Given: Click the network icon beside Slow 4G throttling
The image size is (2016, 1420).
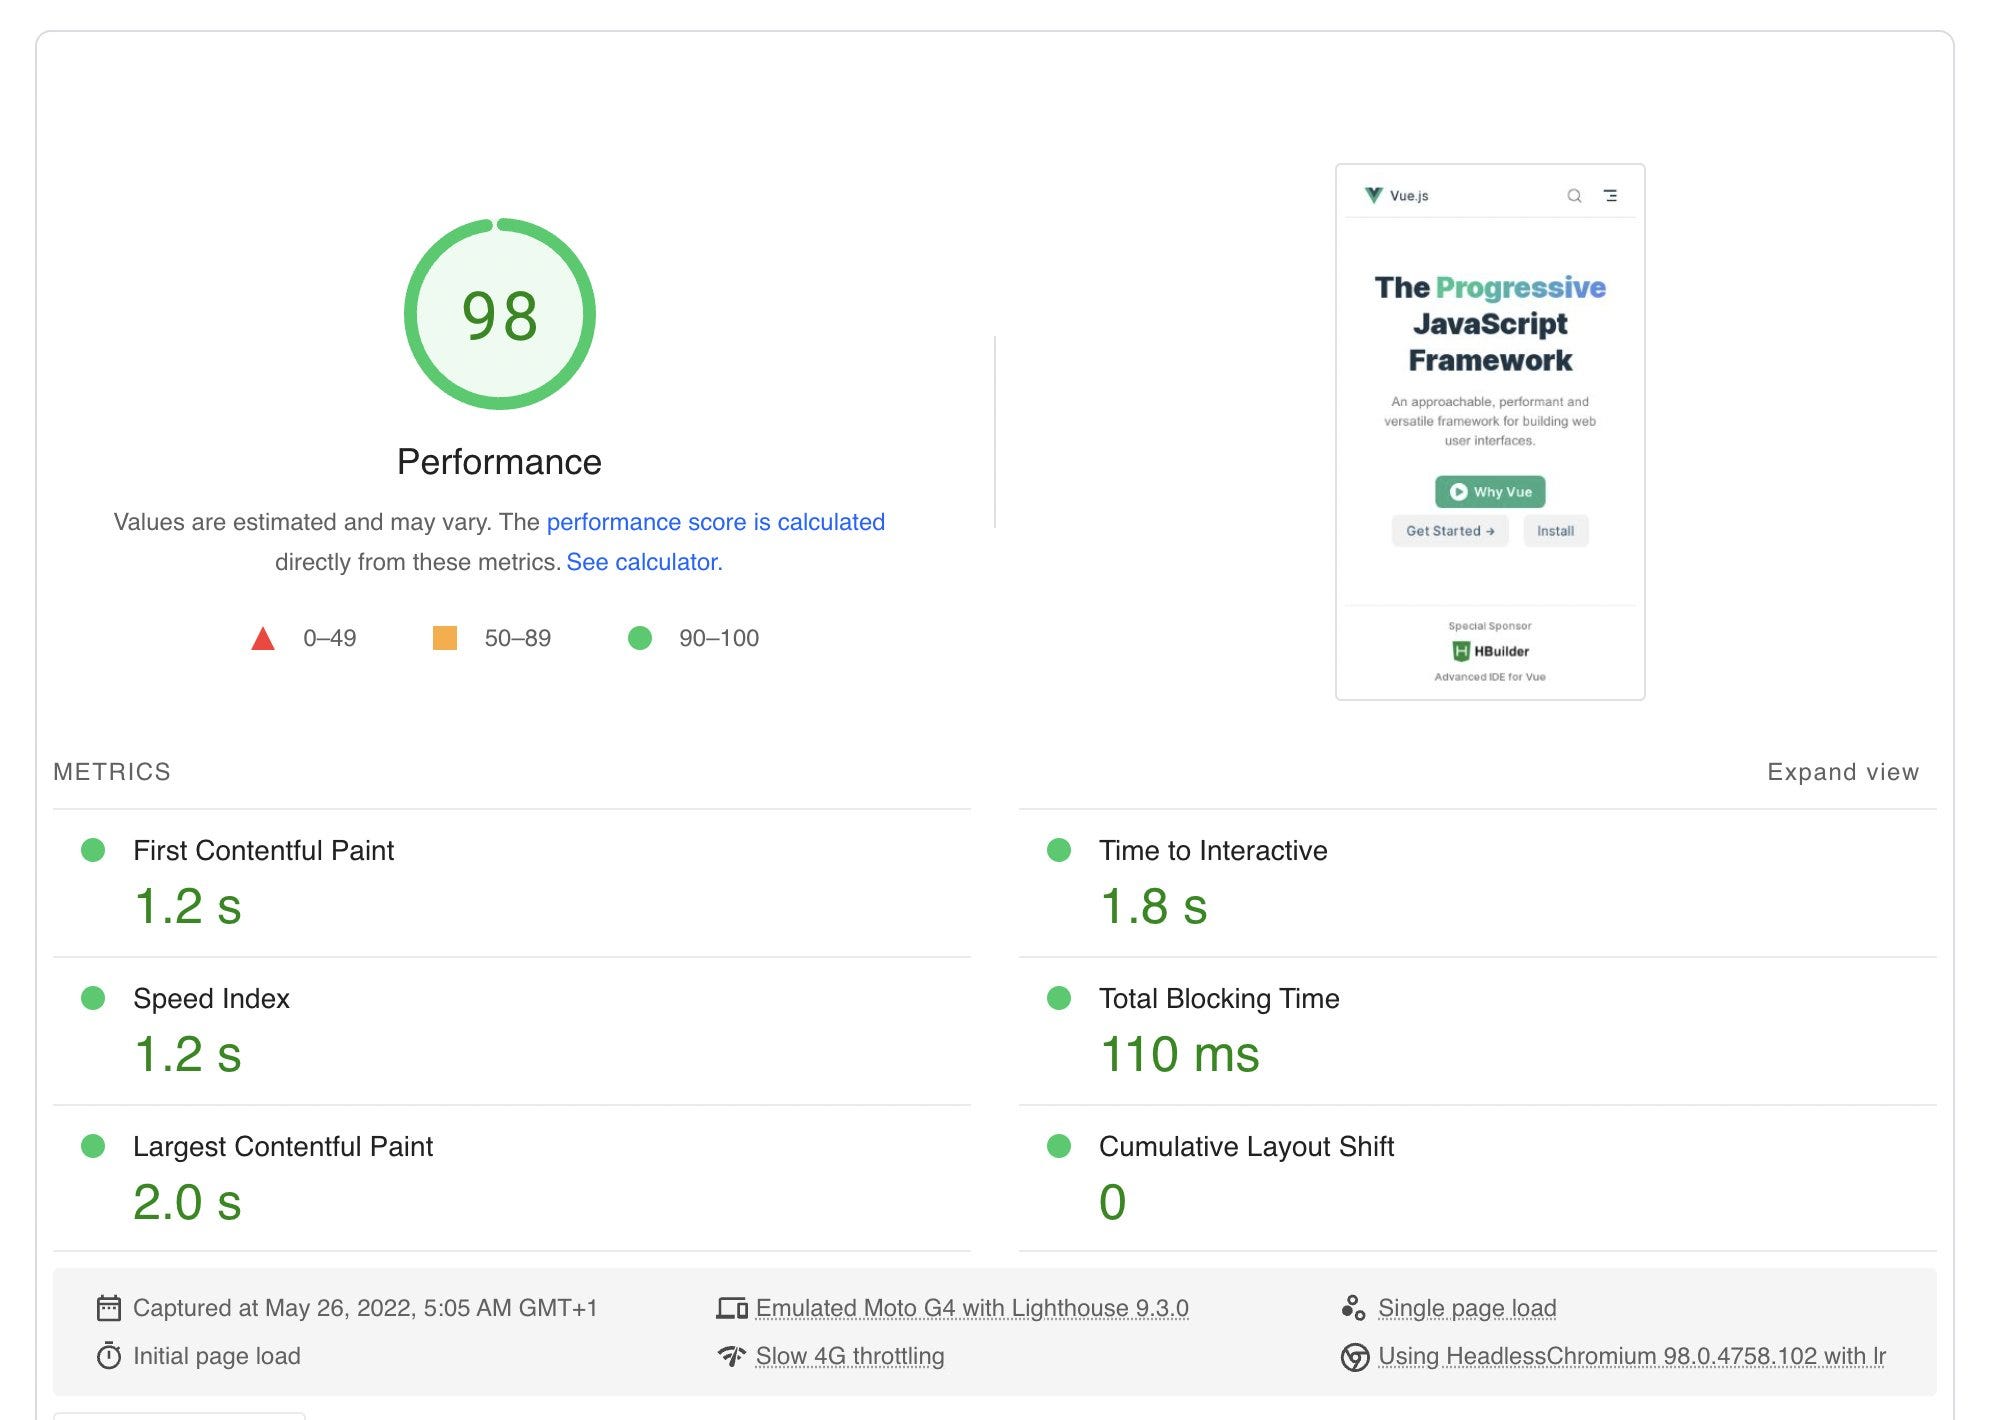Looking at the screenshot, I should tap(732, 1356).
